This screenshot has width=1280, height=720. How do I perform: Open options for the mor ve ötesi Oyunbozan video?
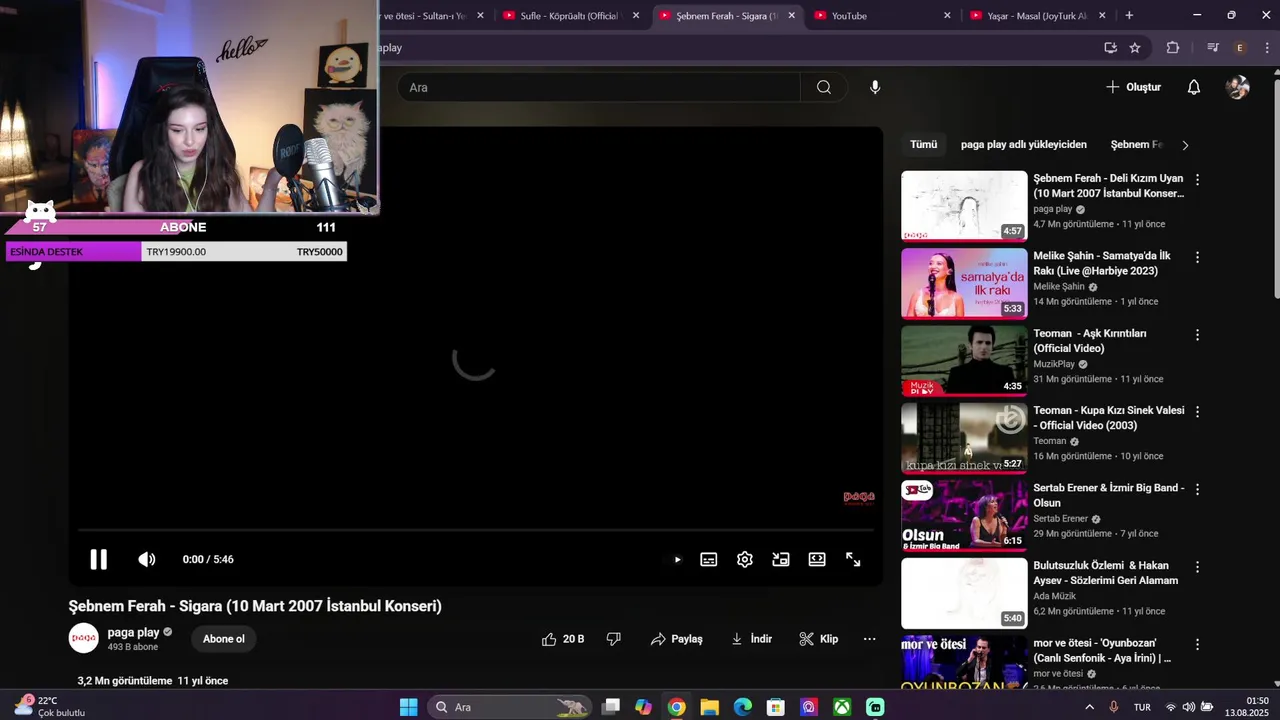[x=1197, y=643]
